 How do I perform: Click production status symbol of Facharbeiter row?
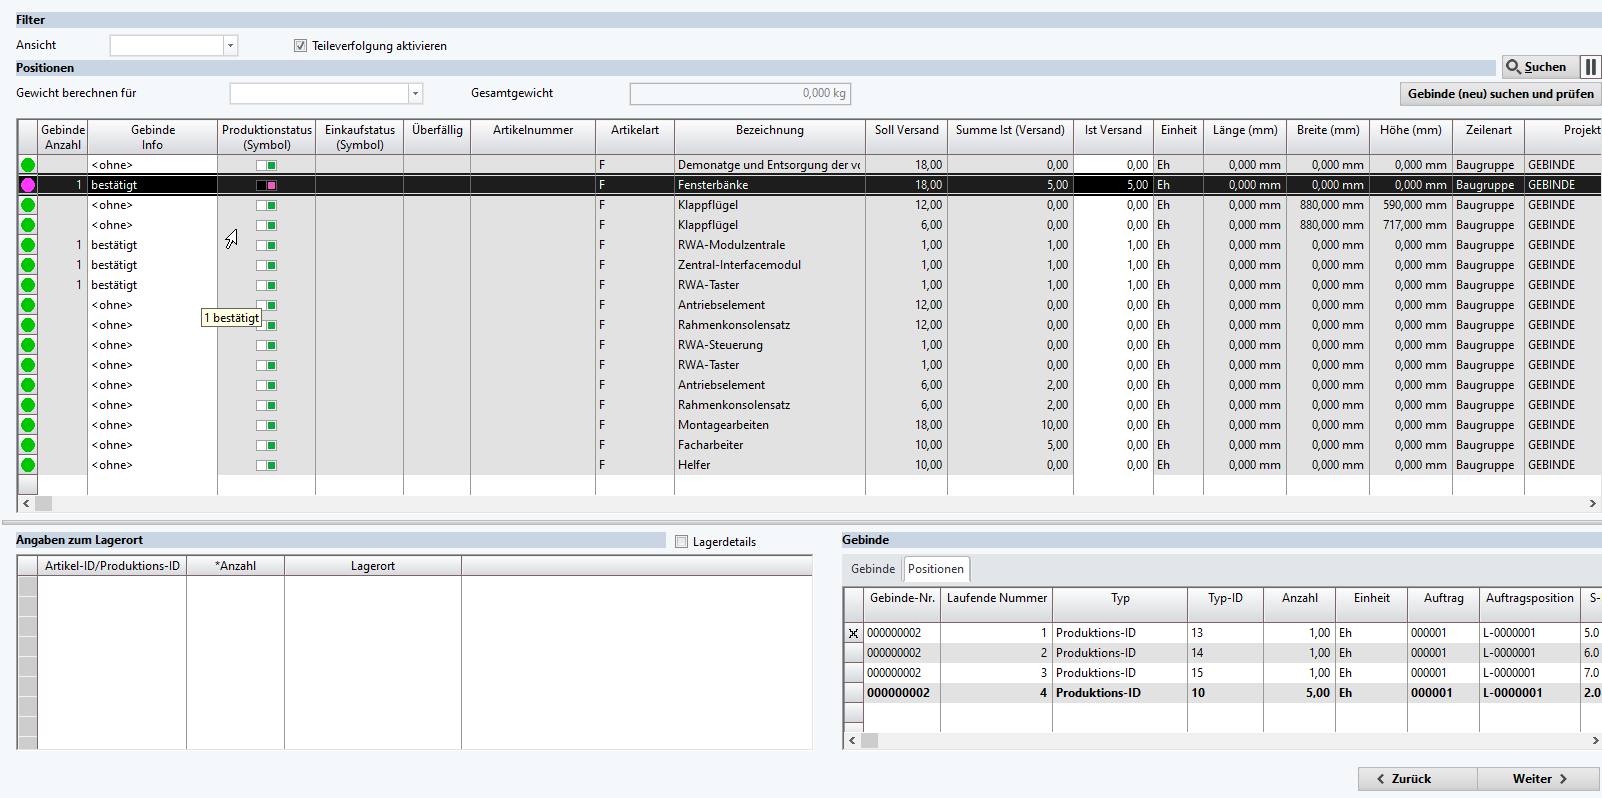pos(266,445)
